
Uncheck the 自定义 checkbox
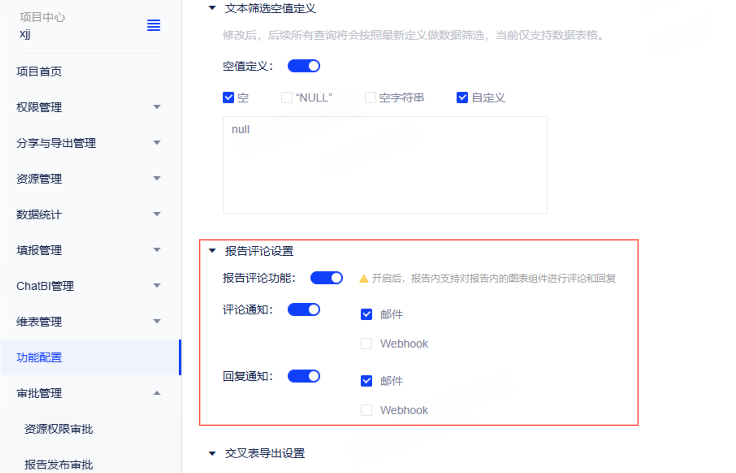pyautogui.click(x=462, y=98)
